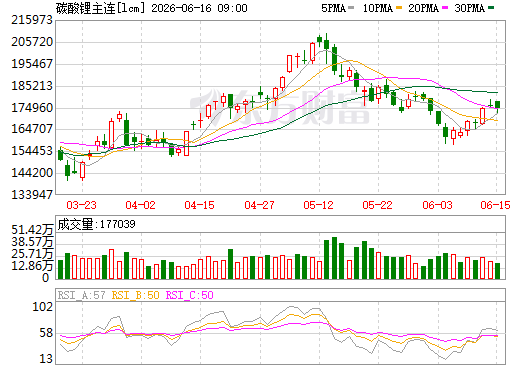Click the 成交量:177039 volume readout
Screen dimensions: 520x365
(97, 224)
